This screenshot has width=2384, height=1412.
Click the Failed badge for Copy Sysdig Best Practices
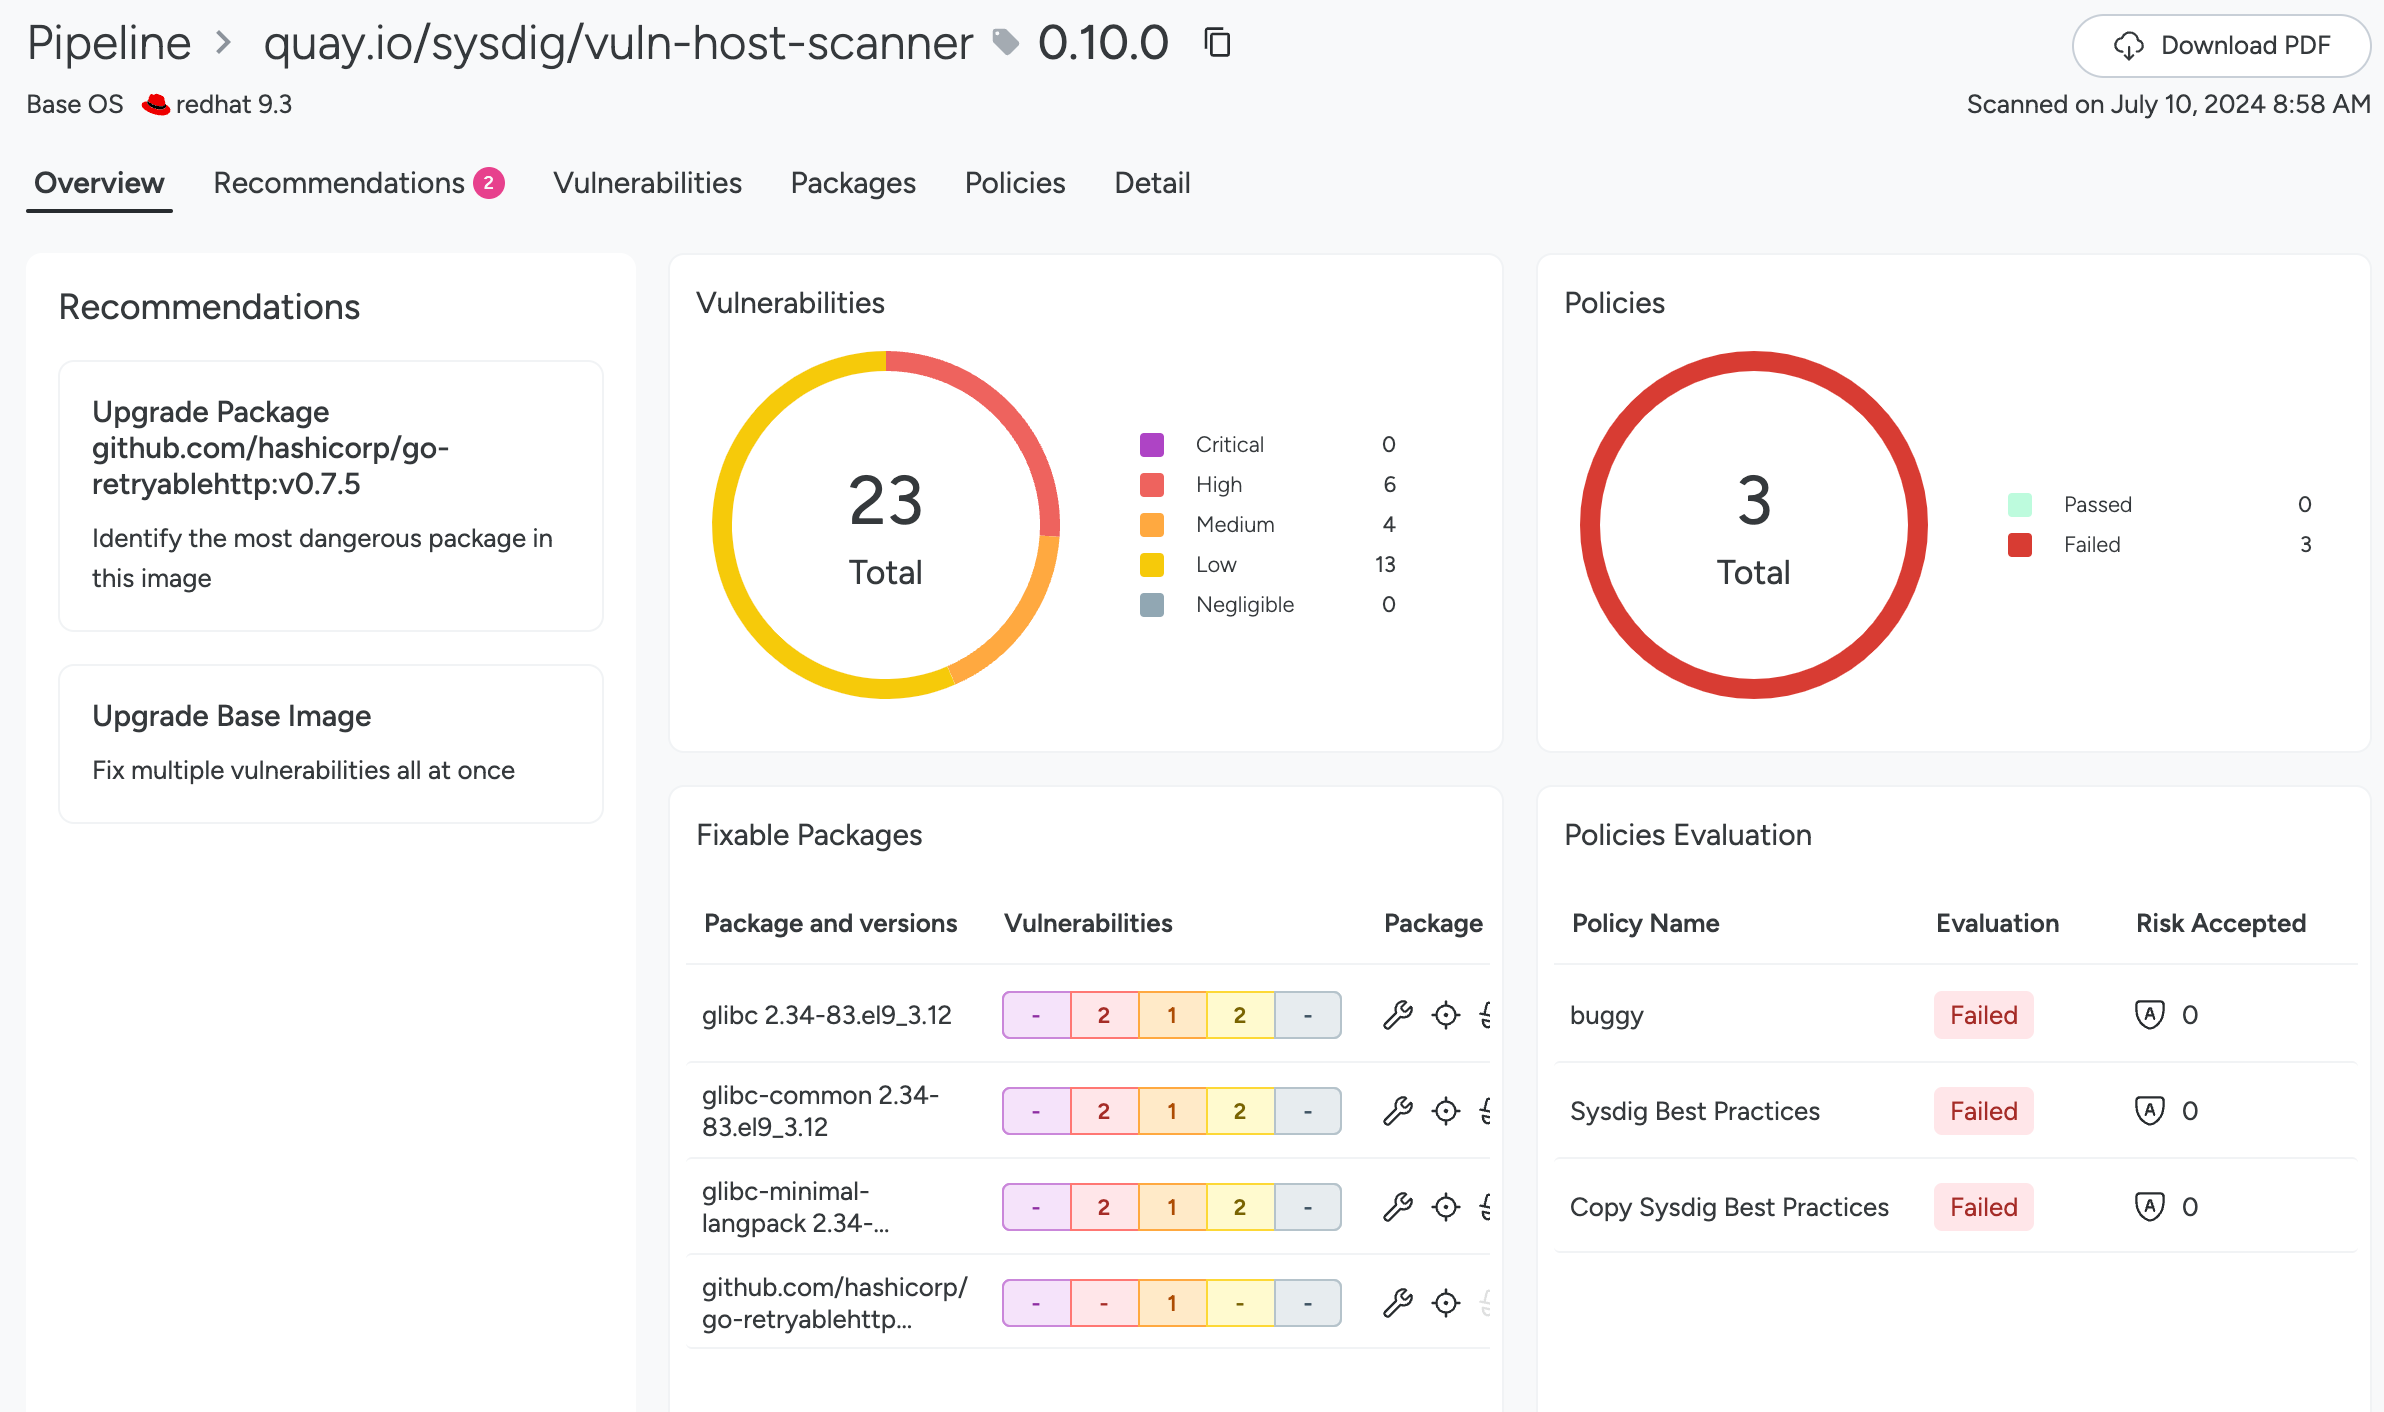click(x=1983, y=1207)
